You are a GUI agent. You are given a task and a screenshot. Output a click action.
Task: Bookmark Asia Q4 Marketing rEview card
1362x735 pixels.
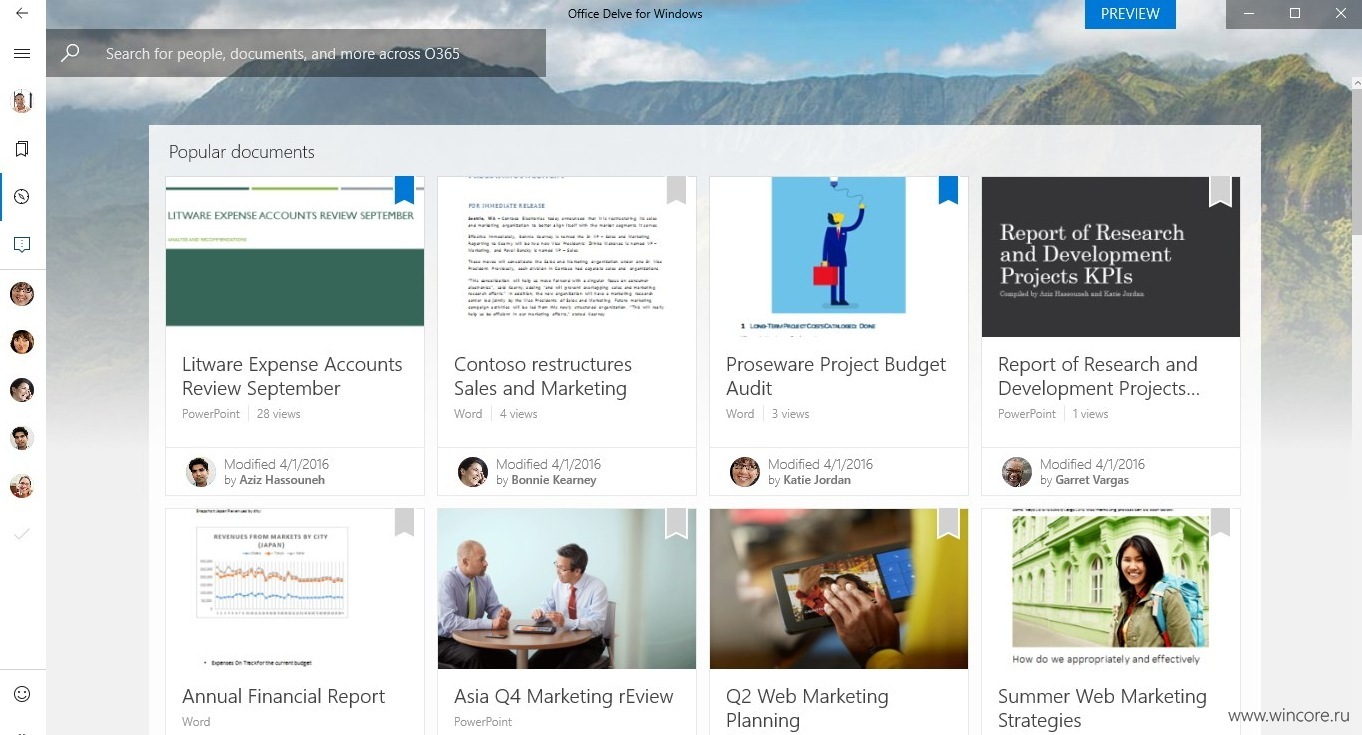[676, 523]
